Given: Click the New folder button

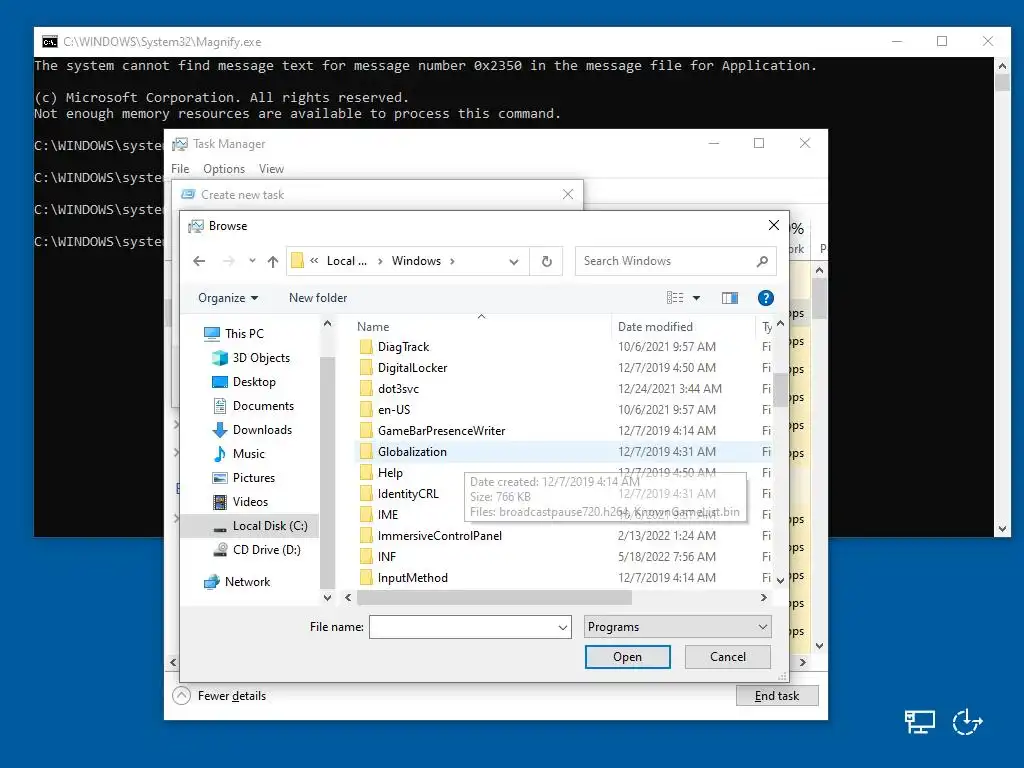Looking at the screenshot, I should [318, 298].
